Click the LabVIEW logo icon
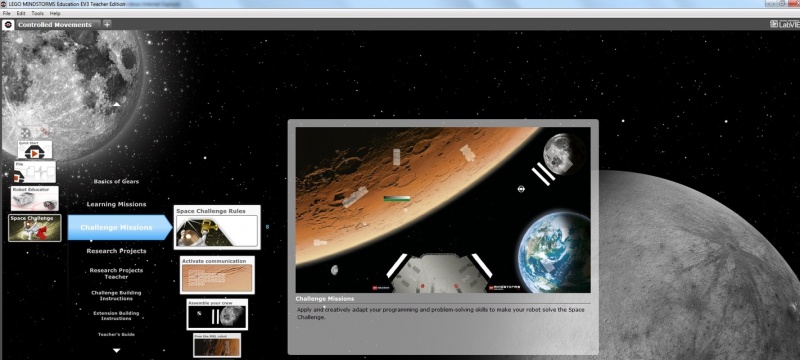Image resolution: width=800 pixels, height=360 pixels. [x=785, y=24]
